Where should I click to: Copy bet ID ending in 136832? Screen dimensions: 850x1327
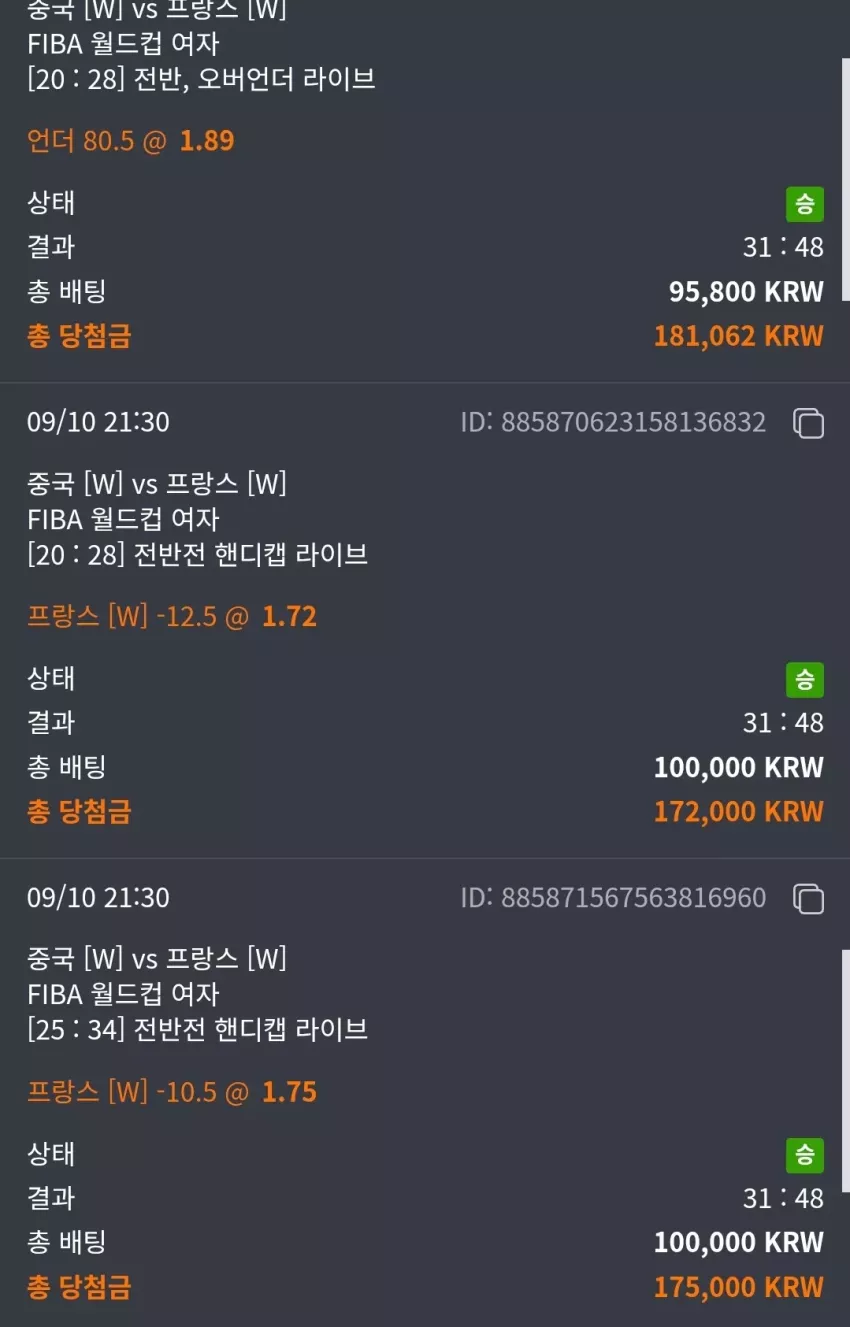(808, 423)
